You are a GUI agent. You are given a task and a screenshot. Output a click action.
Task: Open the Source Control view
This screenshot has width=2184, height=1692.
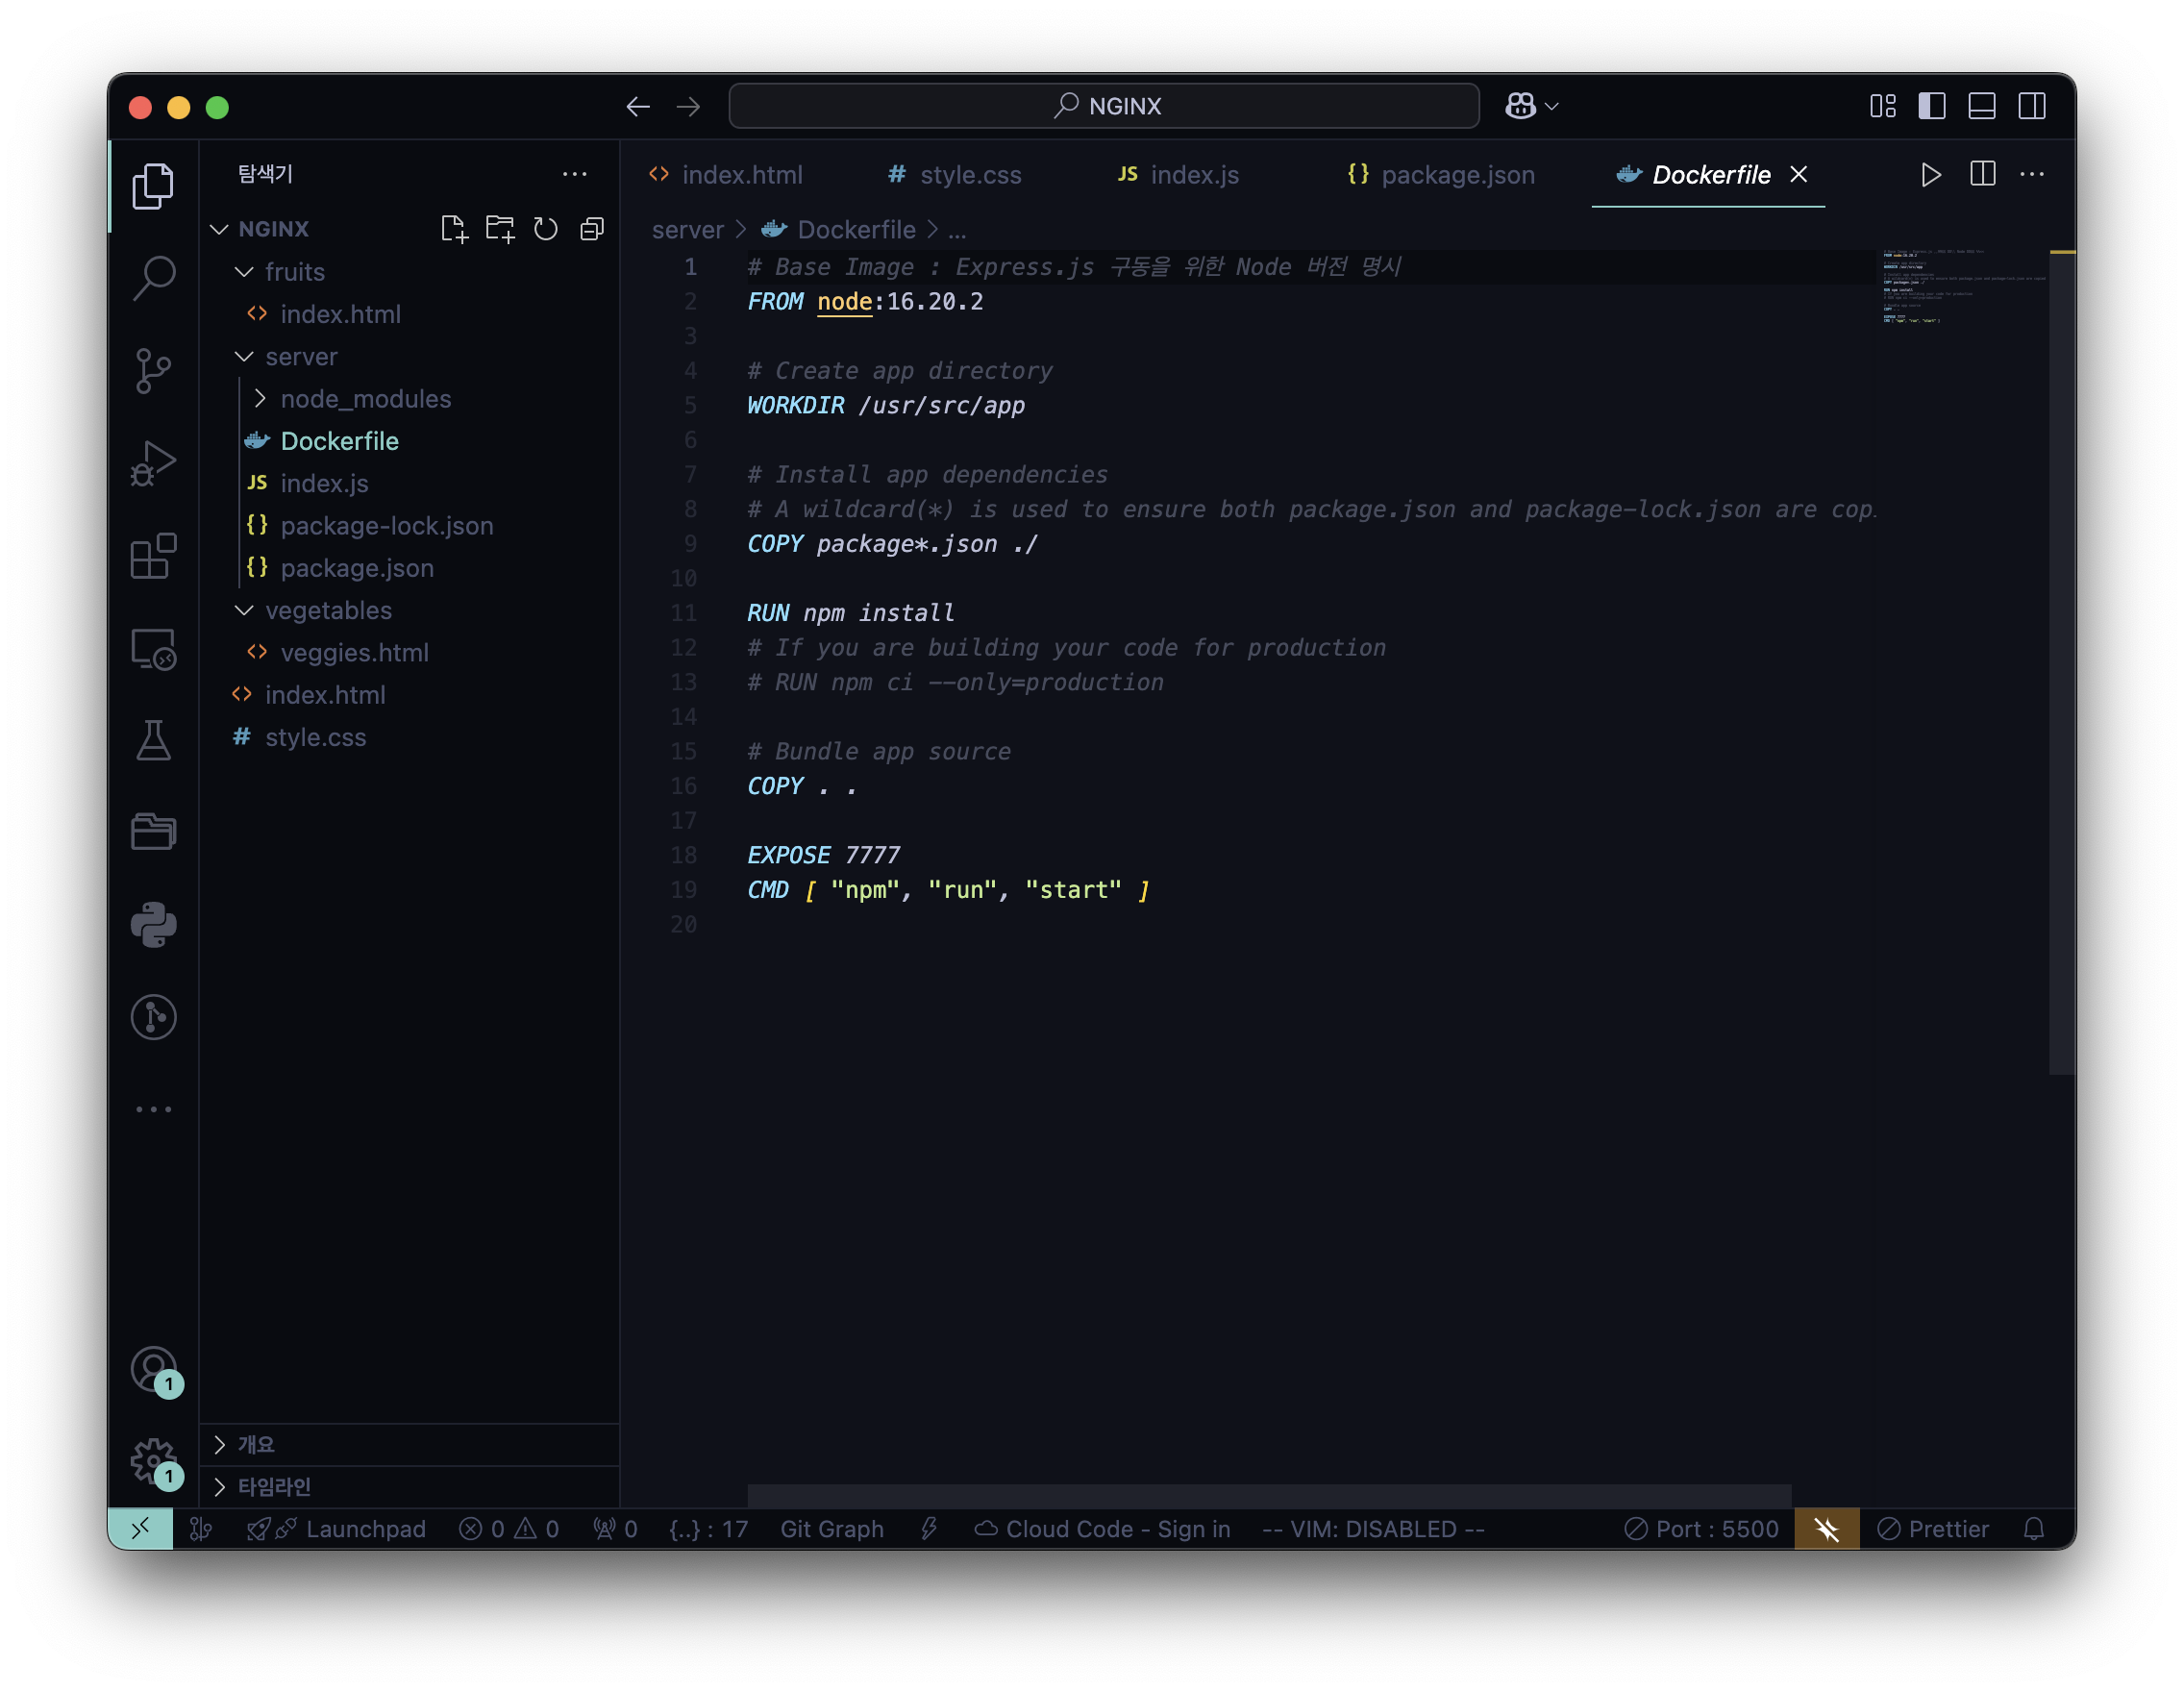tap(153, 370)
